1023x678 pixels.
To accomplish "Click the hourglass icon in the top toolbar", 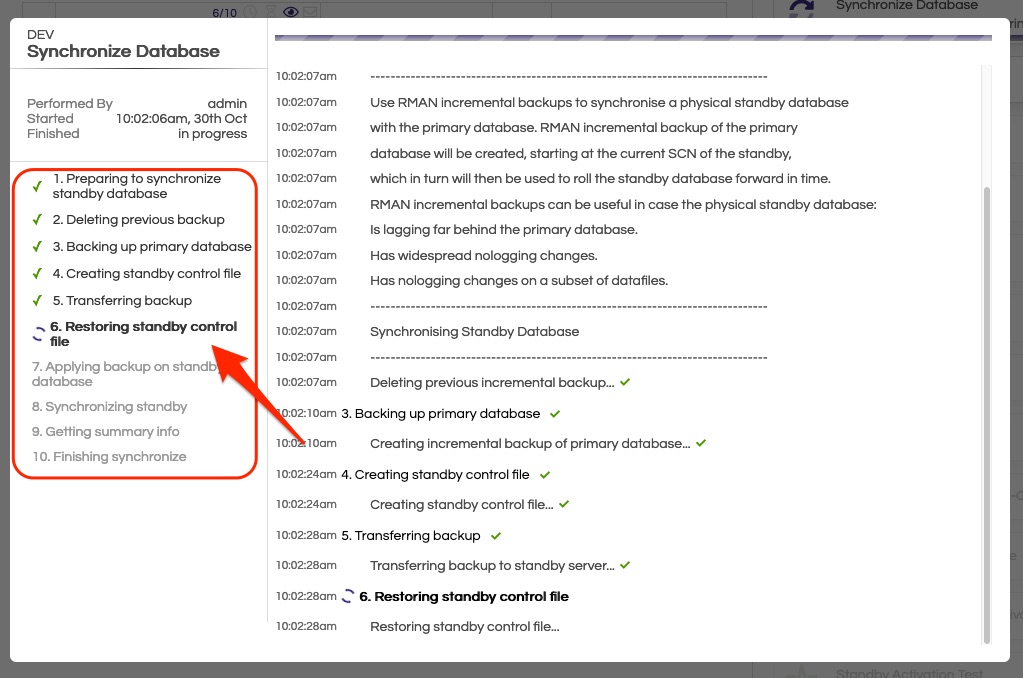I will pyautogui.click(x=271, y=11).
